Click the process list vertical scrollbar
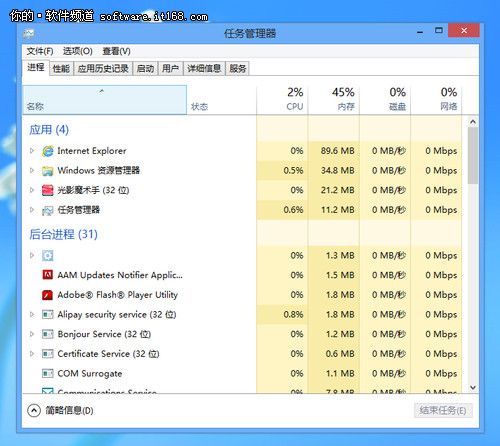The width and height of the screenshot is (500, 446). (473, 255)
